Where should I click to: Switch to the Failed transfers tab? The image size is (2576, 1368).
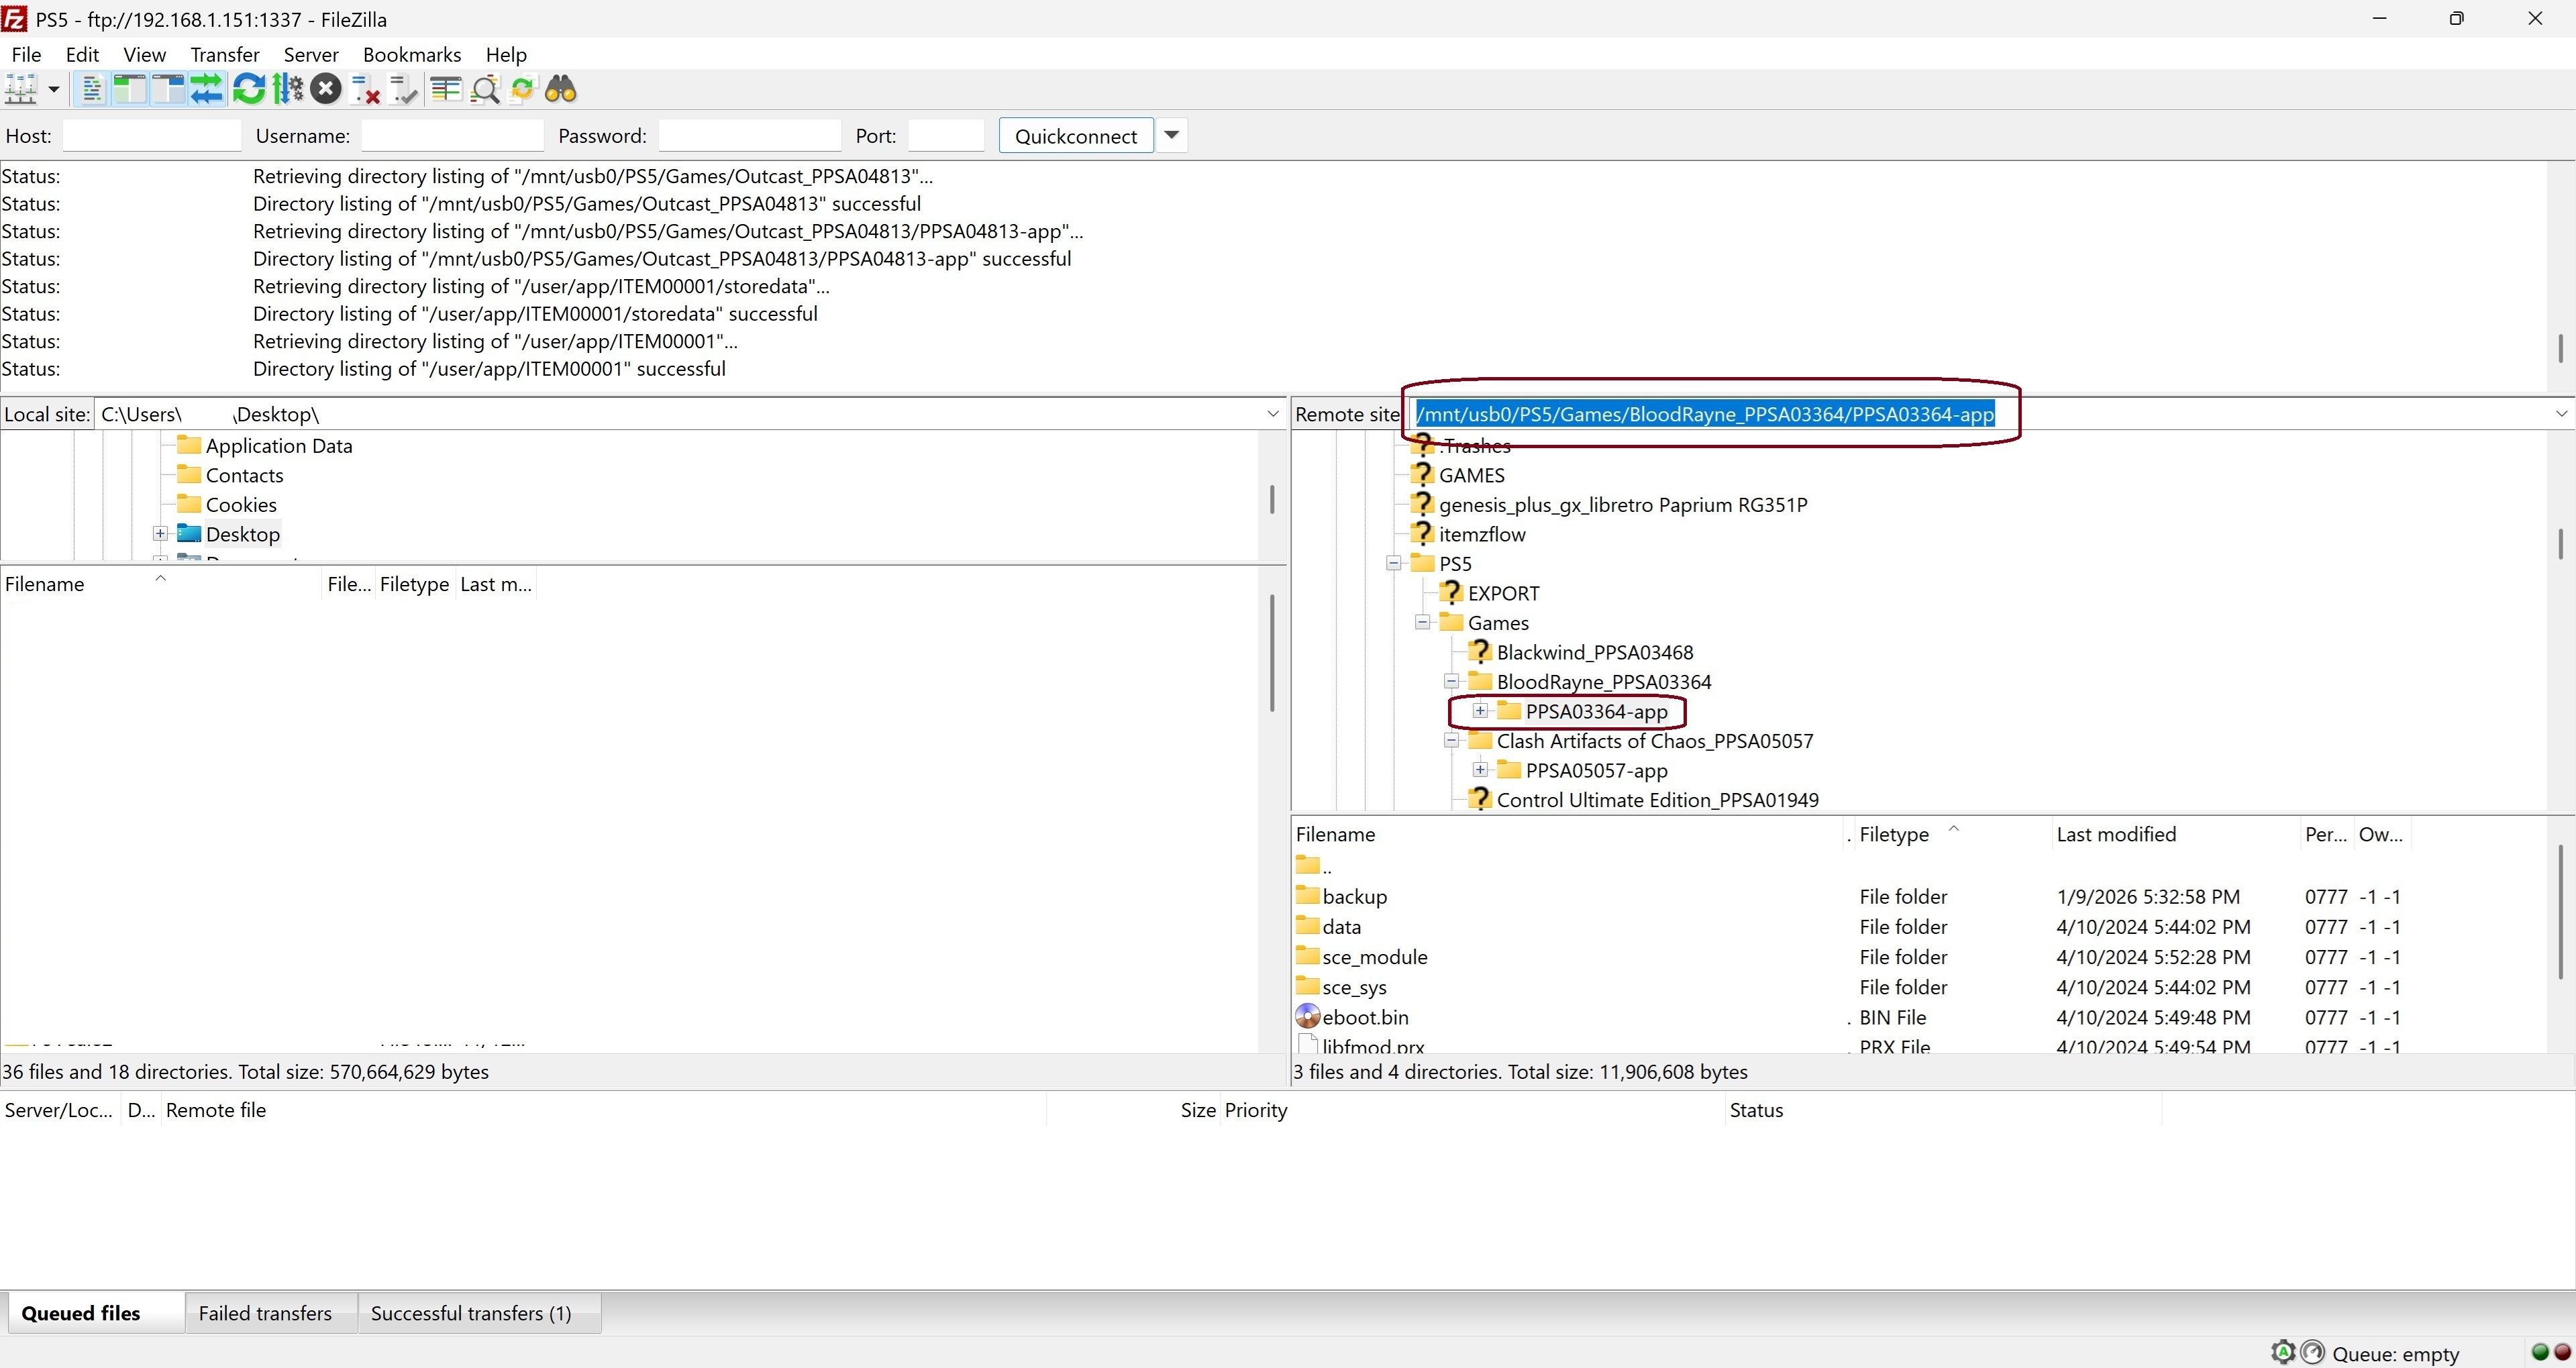[x=265, y=1313]
